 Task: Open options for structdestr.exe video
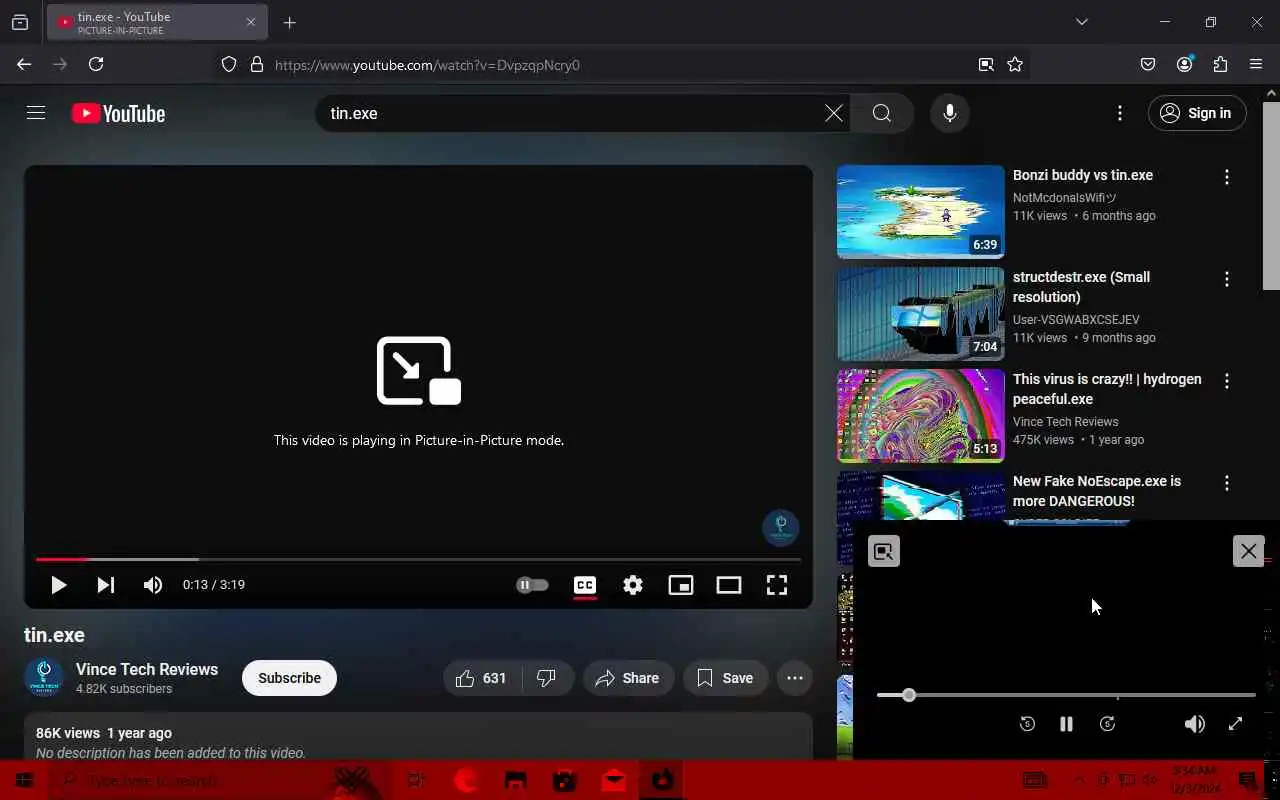(1227, 279)
